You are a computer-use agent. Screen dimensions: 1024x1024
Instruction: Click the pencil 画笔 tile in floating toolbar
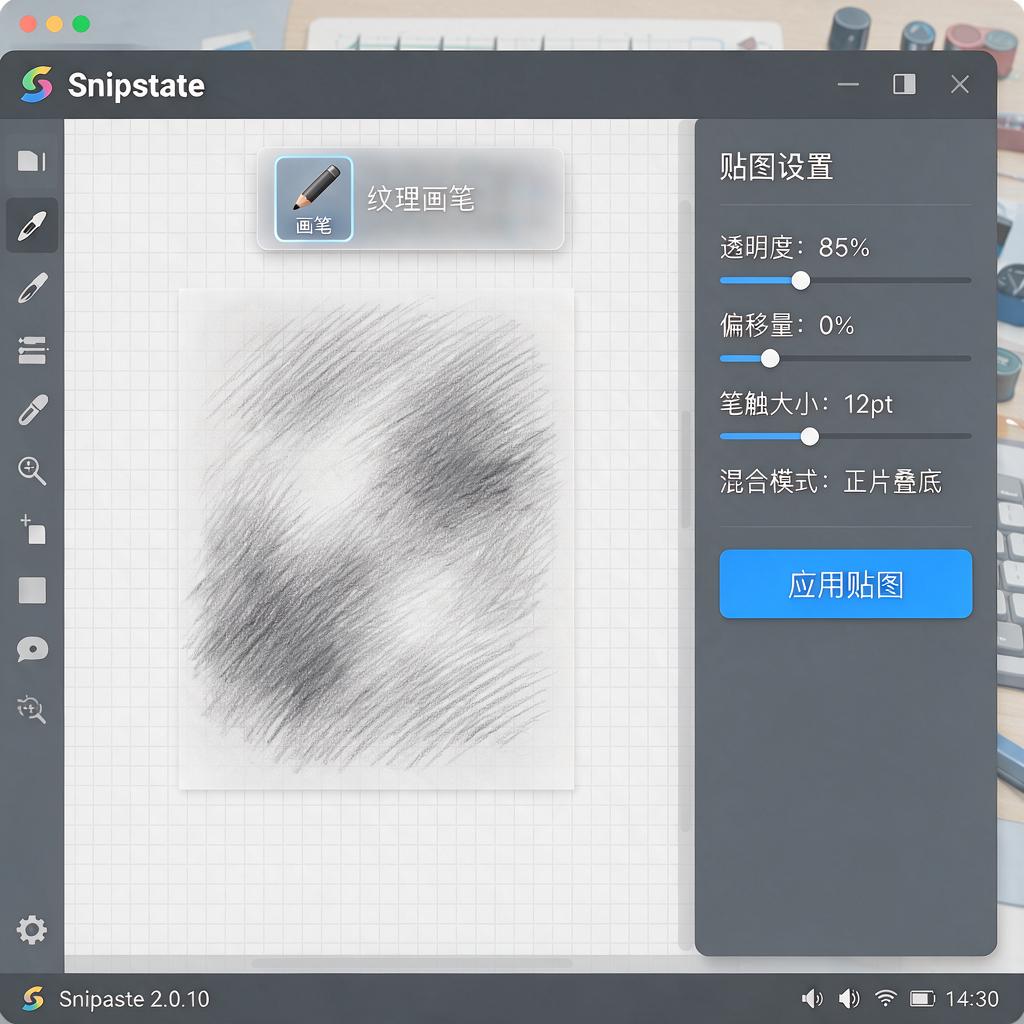coord(314,199)
